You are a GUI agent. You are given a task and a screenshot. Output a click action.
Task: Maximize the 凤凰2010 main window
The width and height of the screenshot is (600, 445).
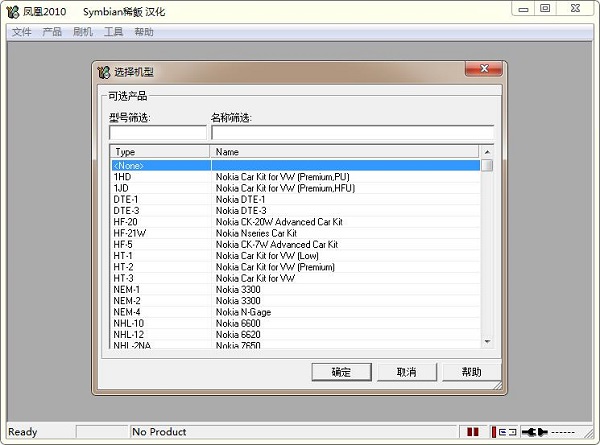coord(545,9)
